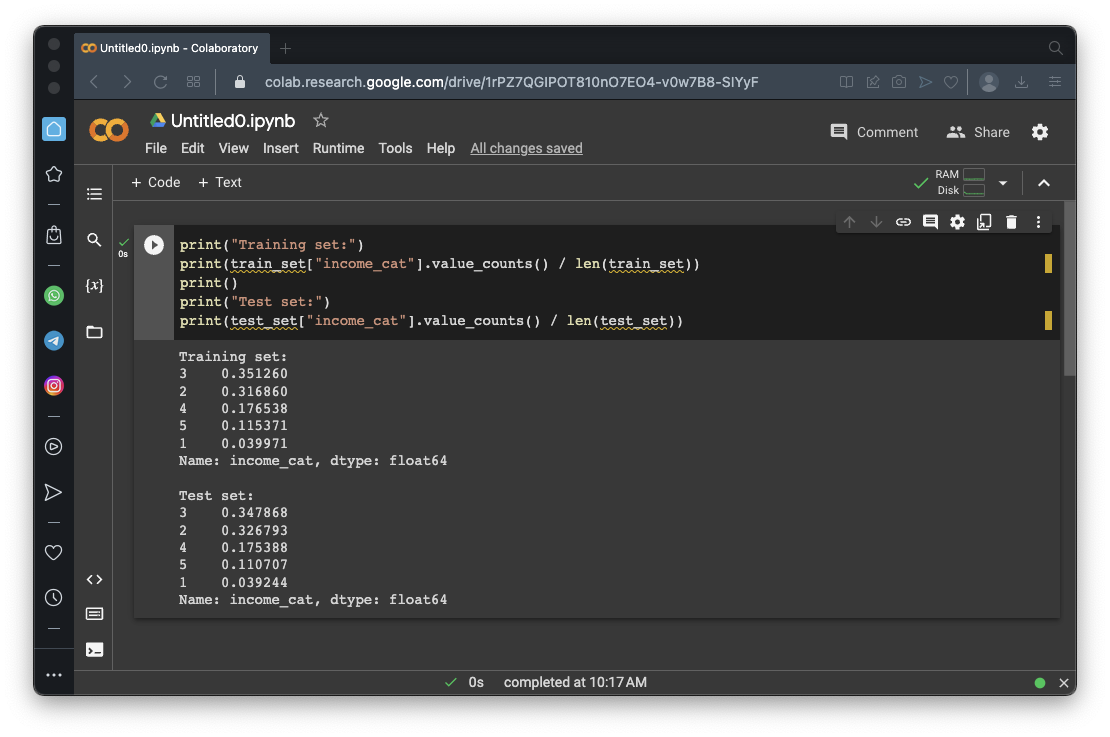Click All changes saved link
Viewport: 1110px width, 737px height.
526,148
